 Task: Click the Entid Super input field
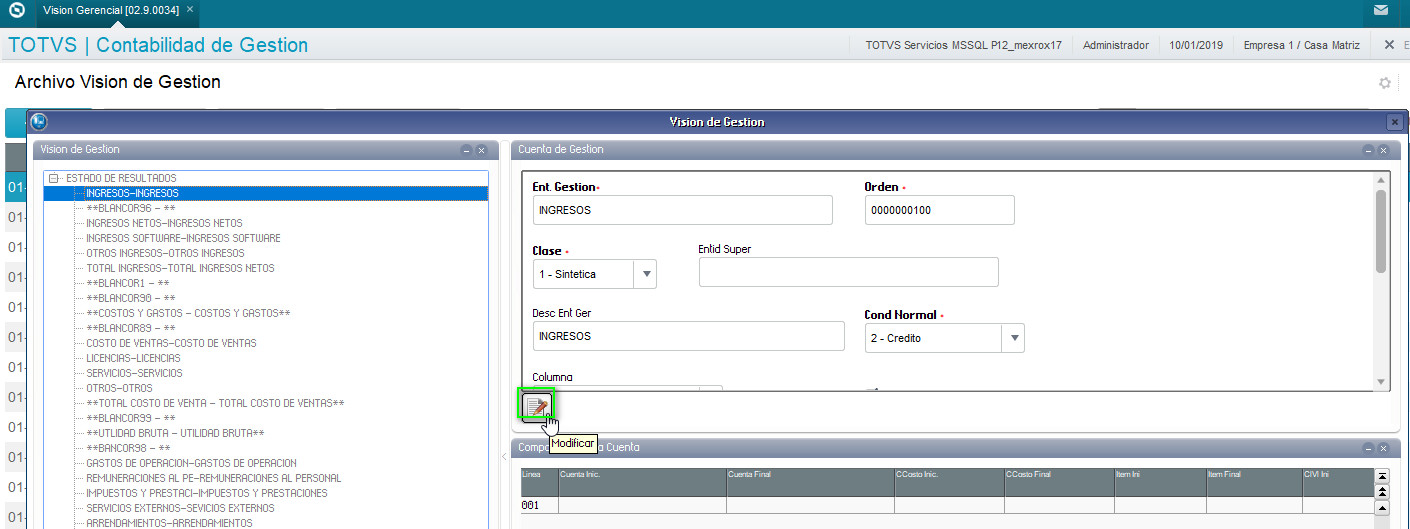(848, 272)
